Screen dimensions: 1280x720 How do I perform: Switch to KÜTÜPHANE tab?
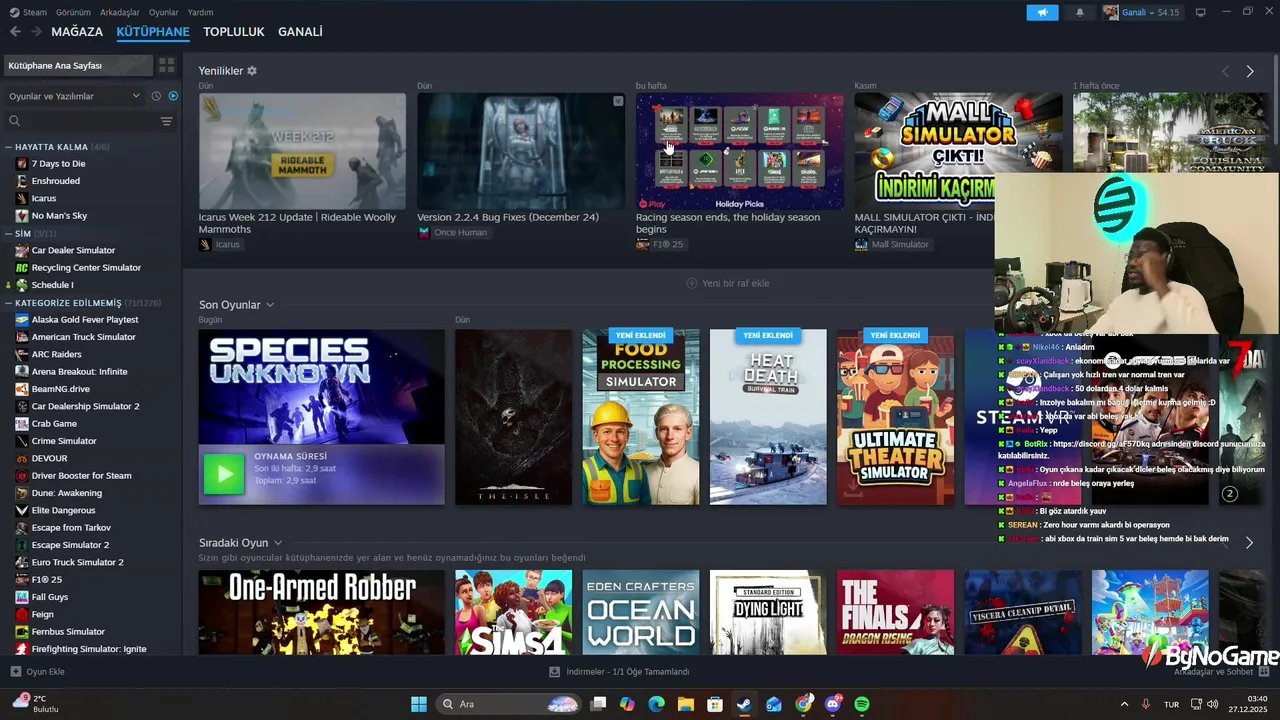pyautogui.click(x=153, y=32)
